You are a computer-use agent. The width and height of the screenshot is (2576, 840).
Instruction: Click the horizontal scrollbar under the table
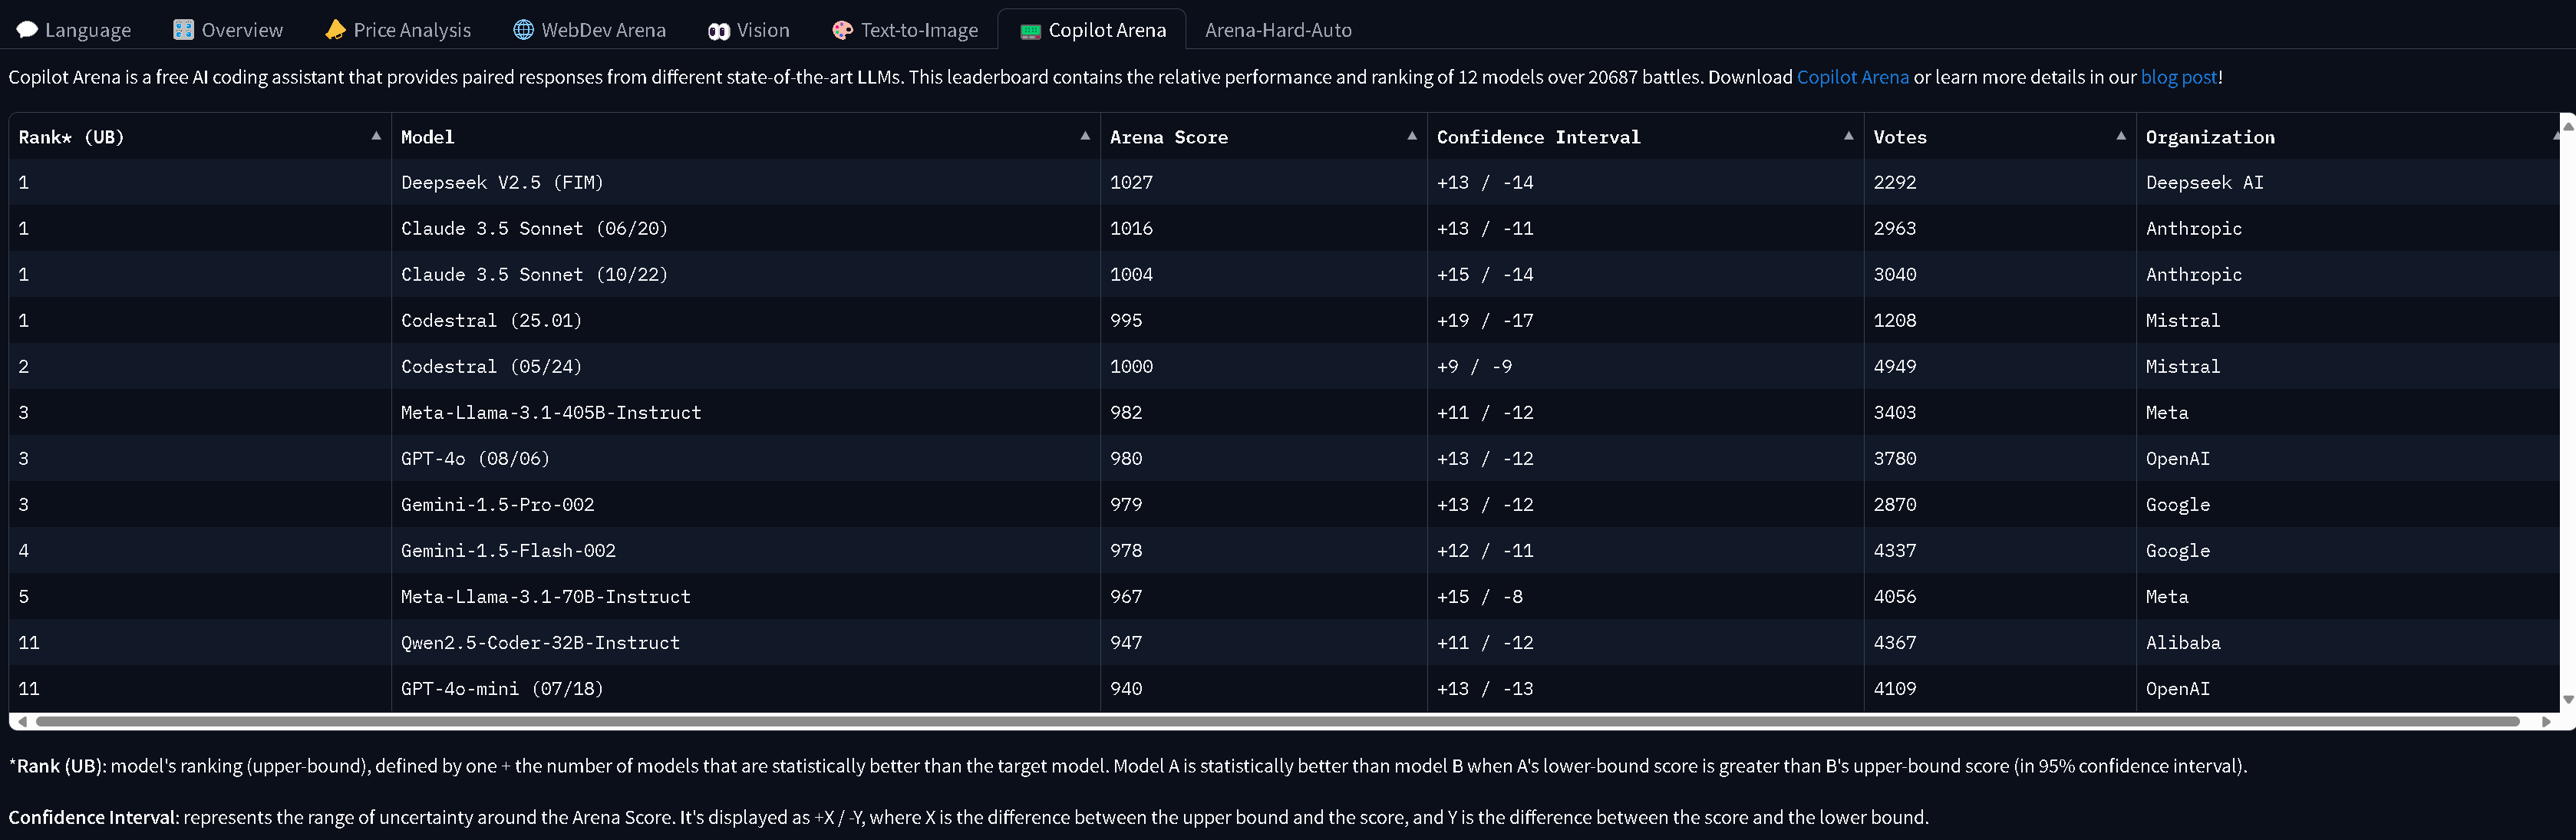(1276, 721)
